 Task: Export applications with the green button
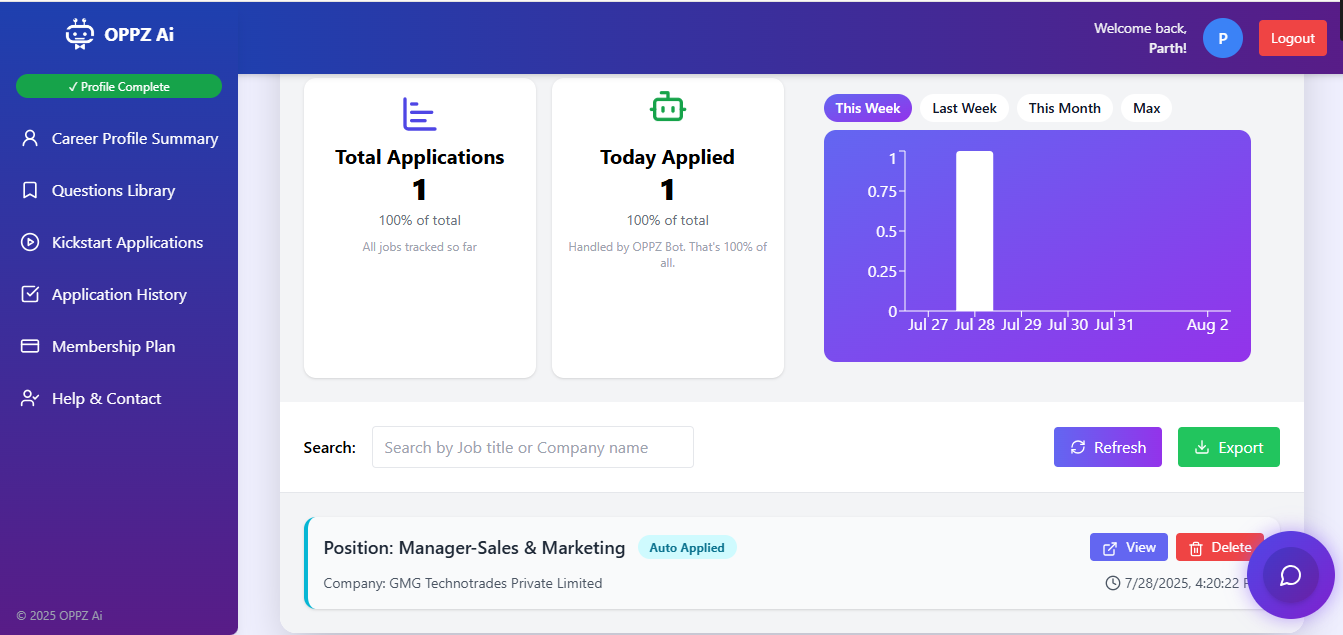[x=1228, y=447]
